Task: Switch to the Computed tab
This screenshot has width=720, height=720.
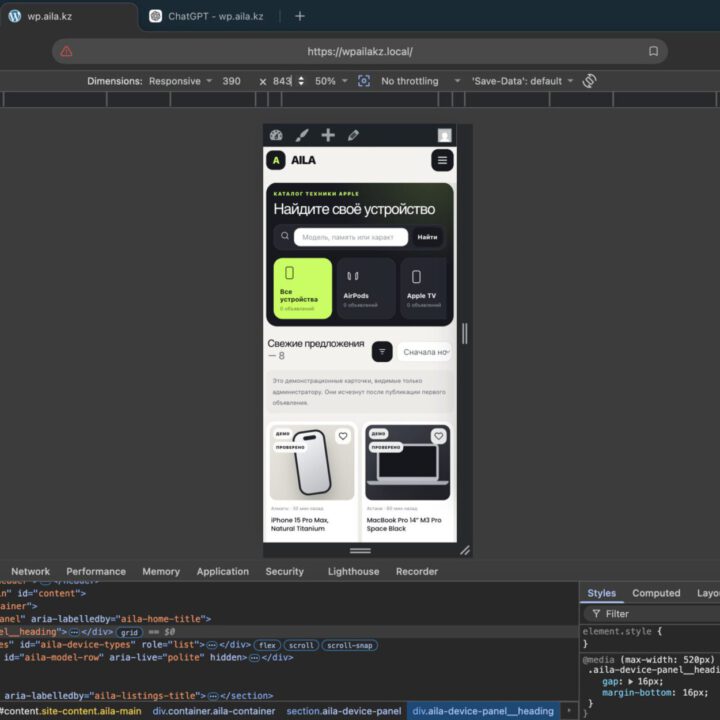Action: 656,593
